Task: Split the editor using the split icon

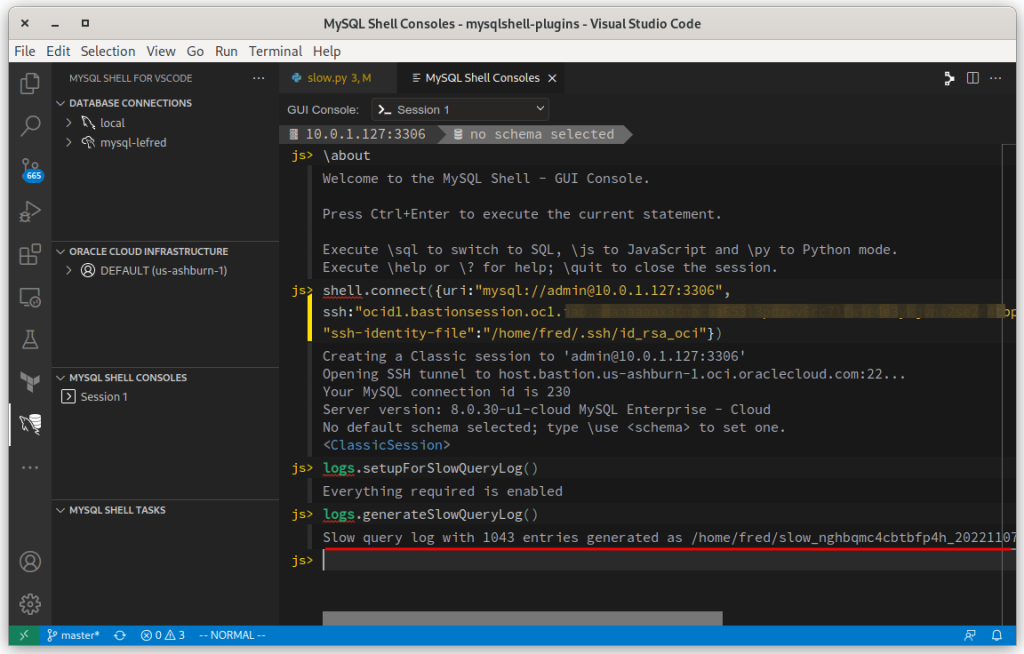Action: coord(971,77)
